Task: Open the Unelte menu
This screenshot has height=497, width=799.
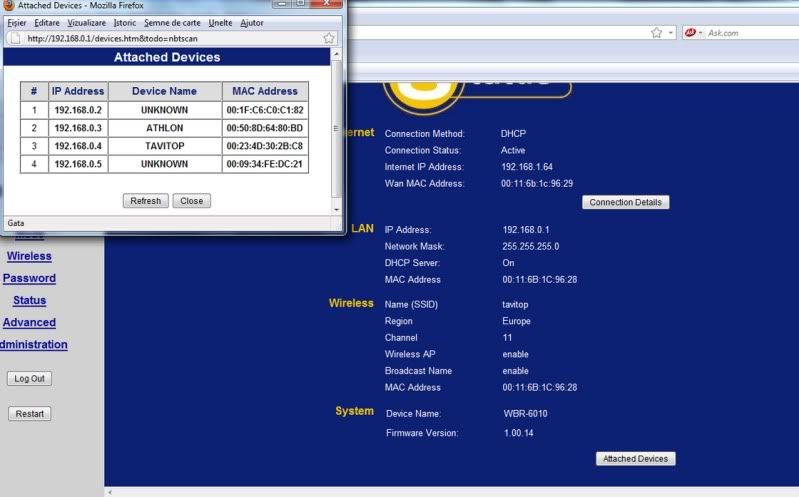Action: 220,22
